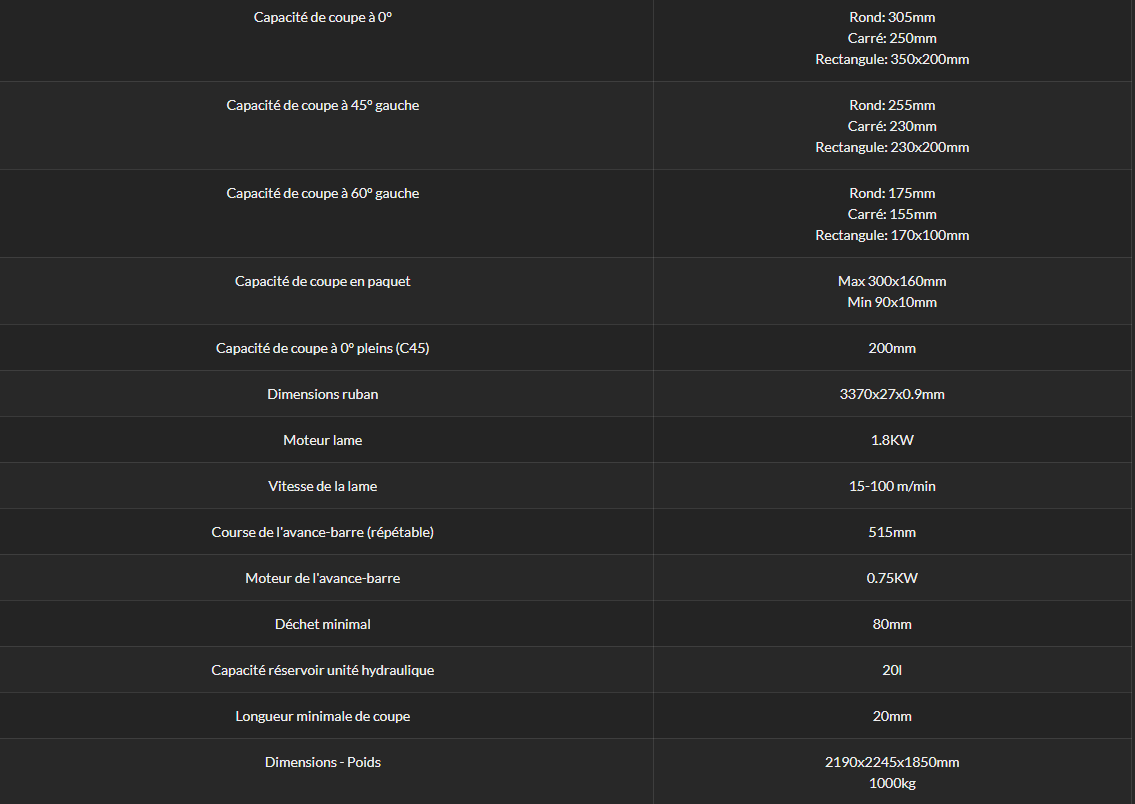This screenshot has width=1135, height=804.
Task: Select the '0.75KW' motor value
Action: [892, 578]
